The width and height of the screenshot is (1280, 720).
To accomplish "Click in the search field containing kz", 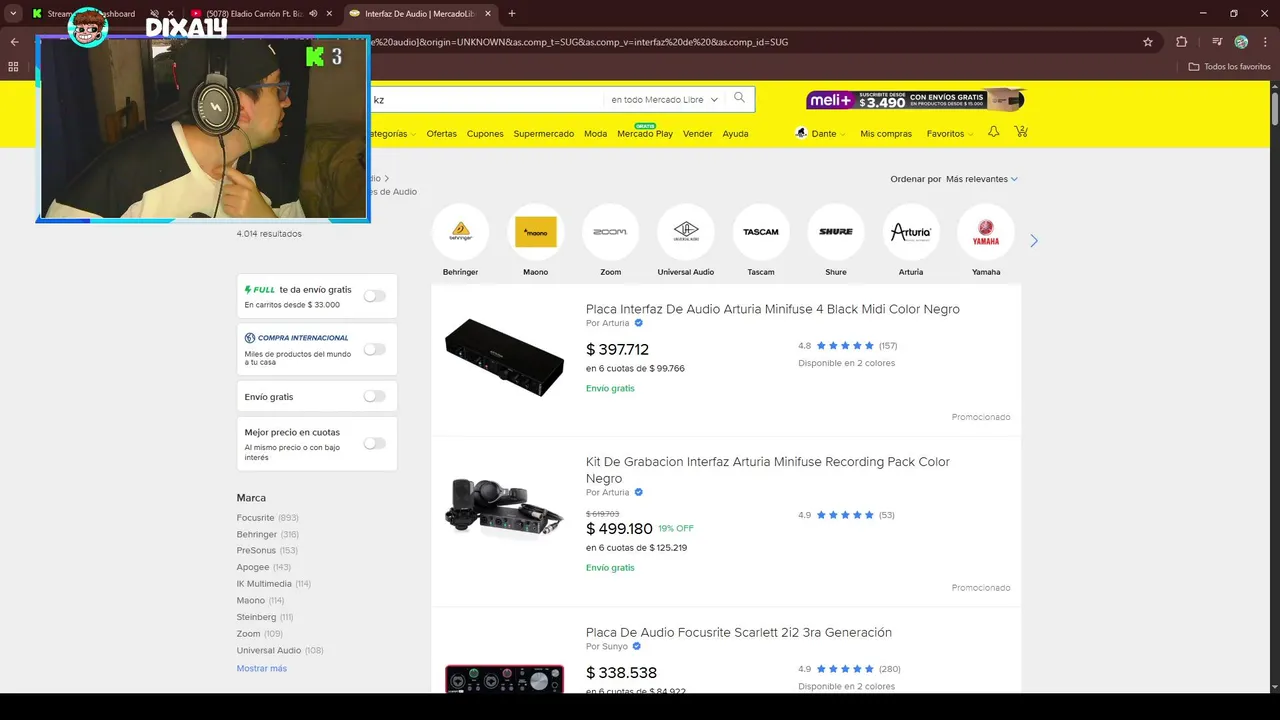I will 485,99.
